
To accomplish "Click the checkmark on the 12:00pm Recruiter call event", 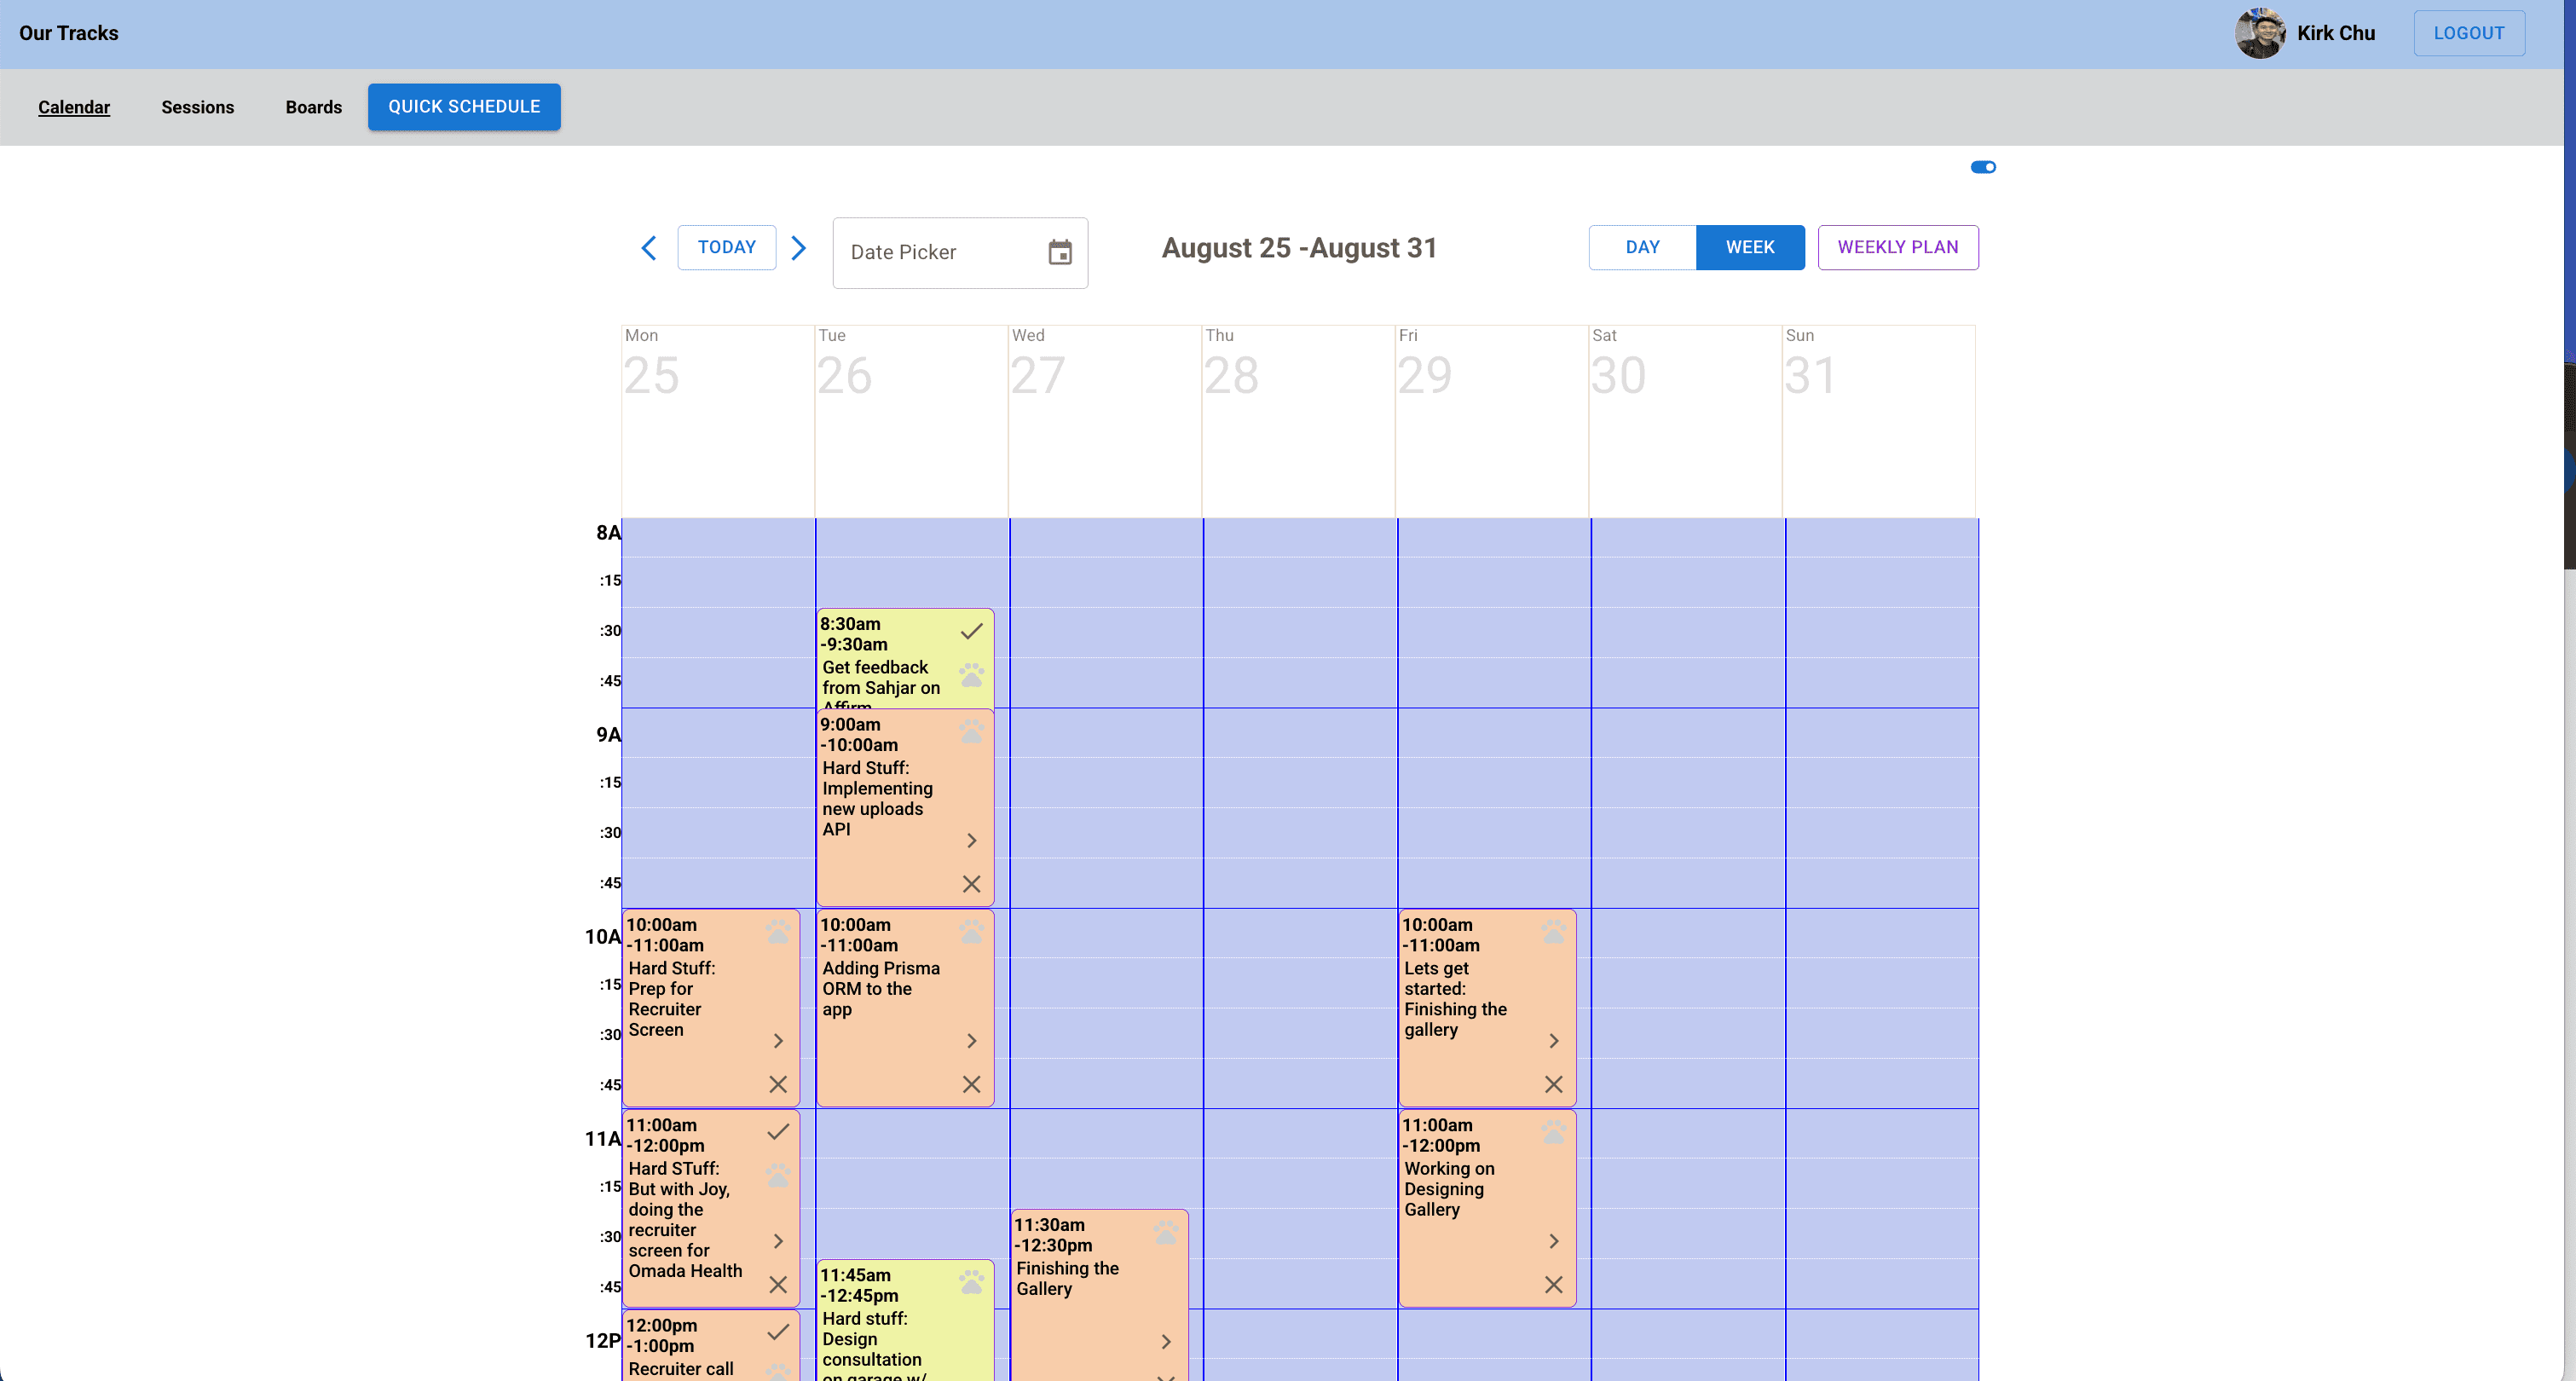I will pos(778,1332).
